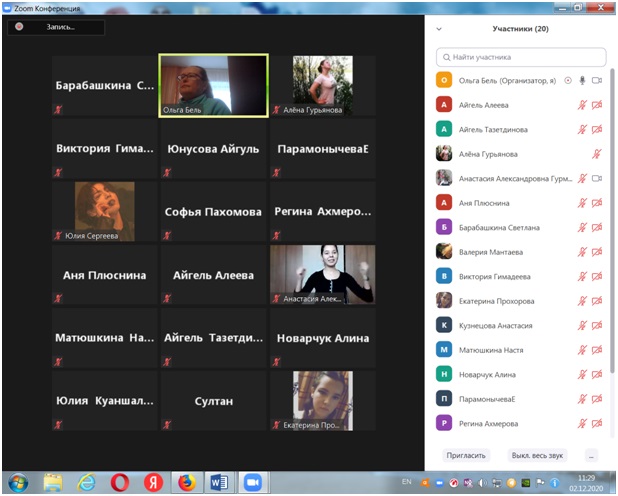Click the purple Б avatar of Барабашкина Светлана
Image resolution: width=618 pixels, height=496 pixels.
tap(444, 227)
